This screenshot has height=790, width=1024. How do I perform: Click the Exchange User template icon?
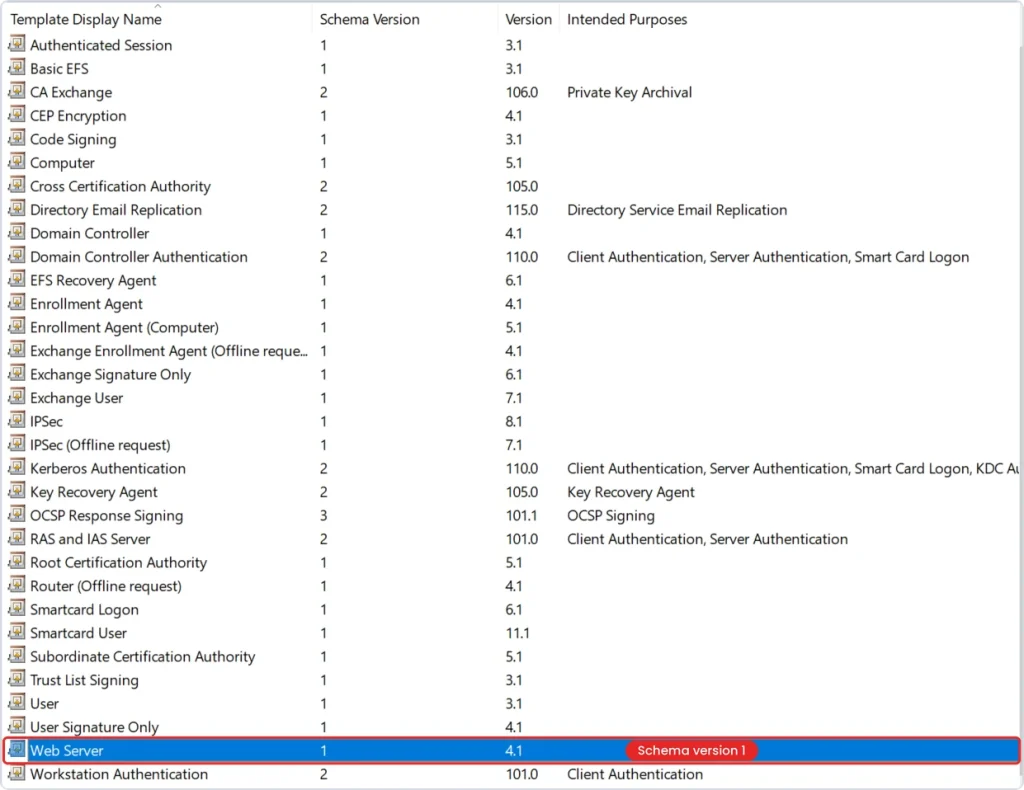pos(16,397)
